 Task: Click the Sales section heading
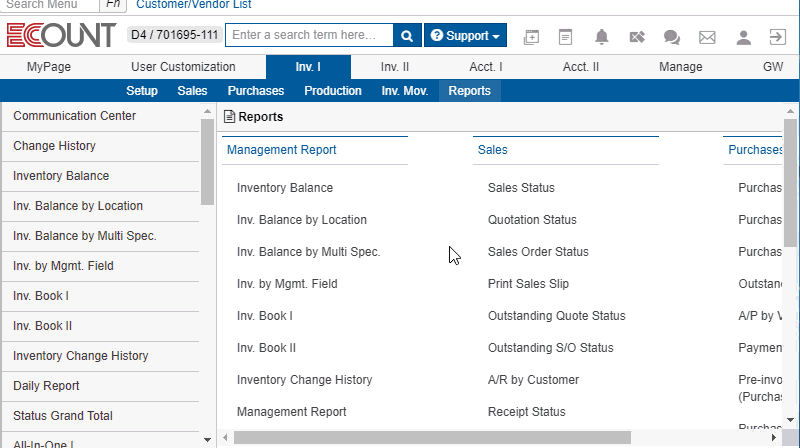click(492, 150)
